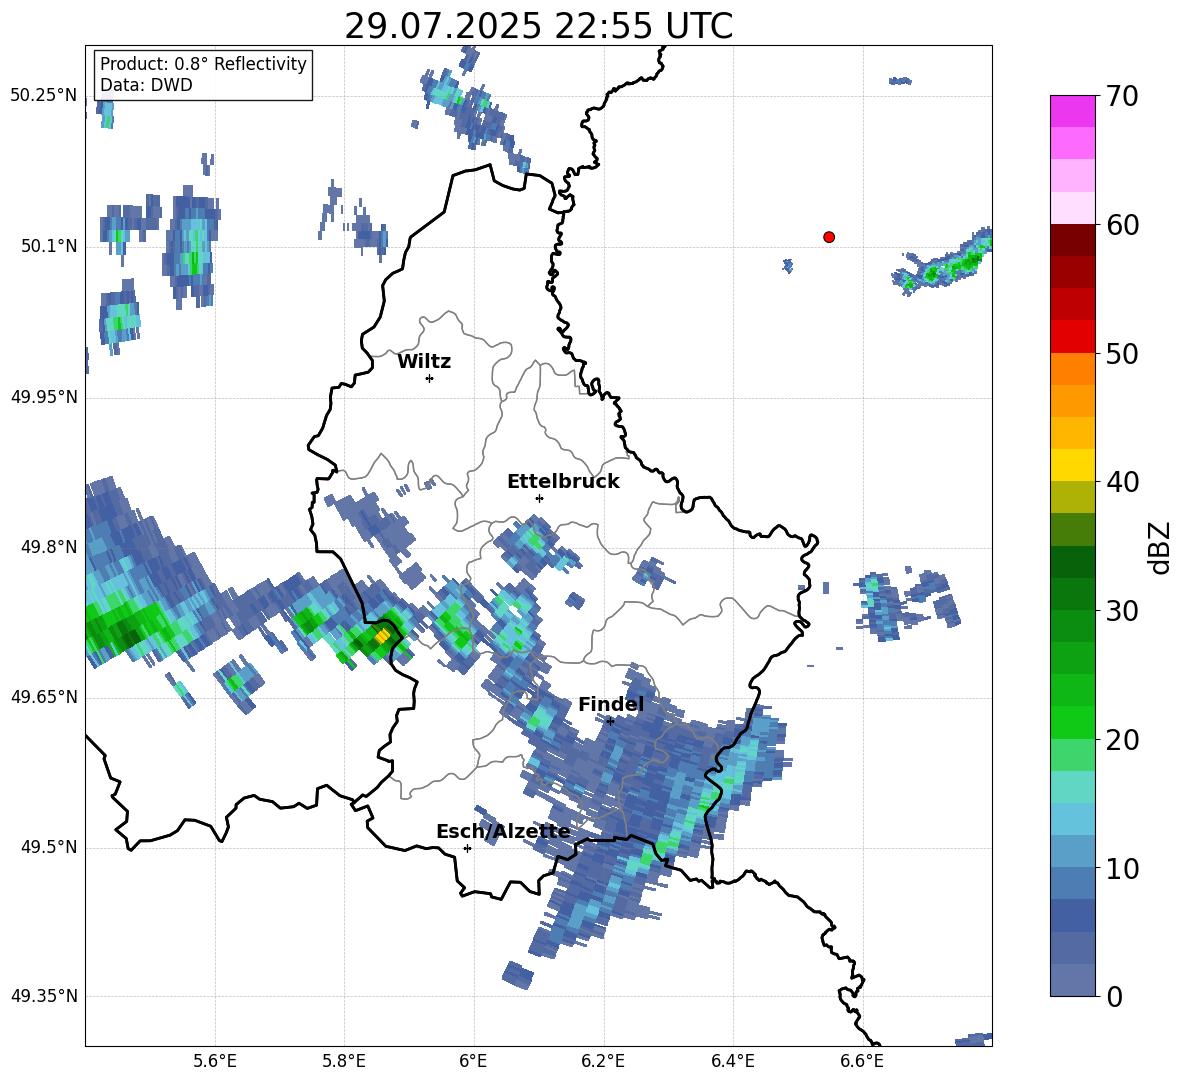The image size is (1184, 1081).
Task: Click the 49.35°N latitude label
Action: click(44, 997)
